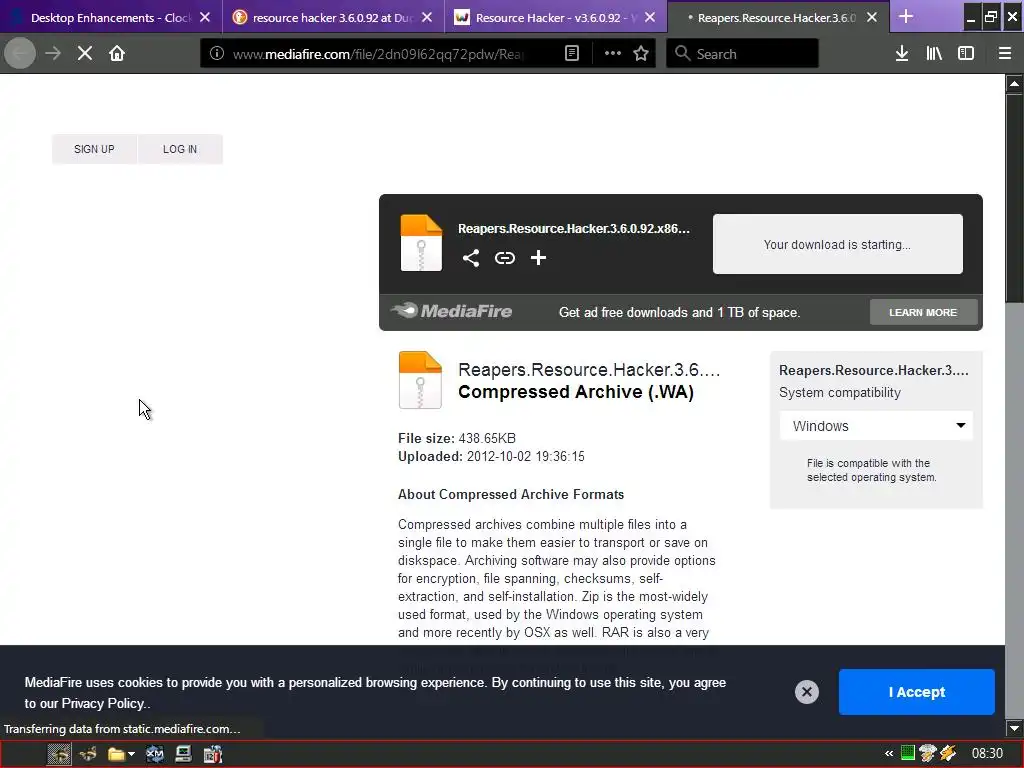Click the 'Your download is starting...' button
Image resolution: width=1024 pixels, height=768 pixels.
[837, 244]
